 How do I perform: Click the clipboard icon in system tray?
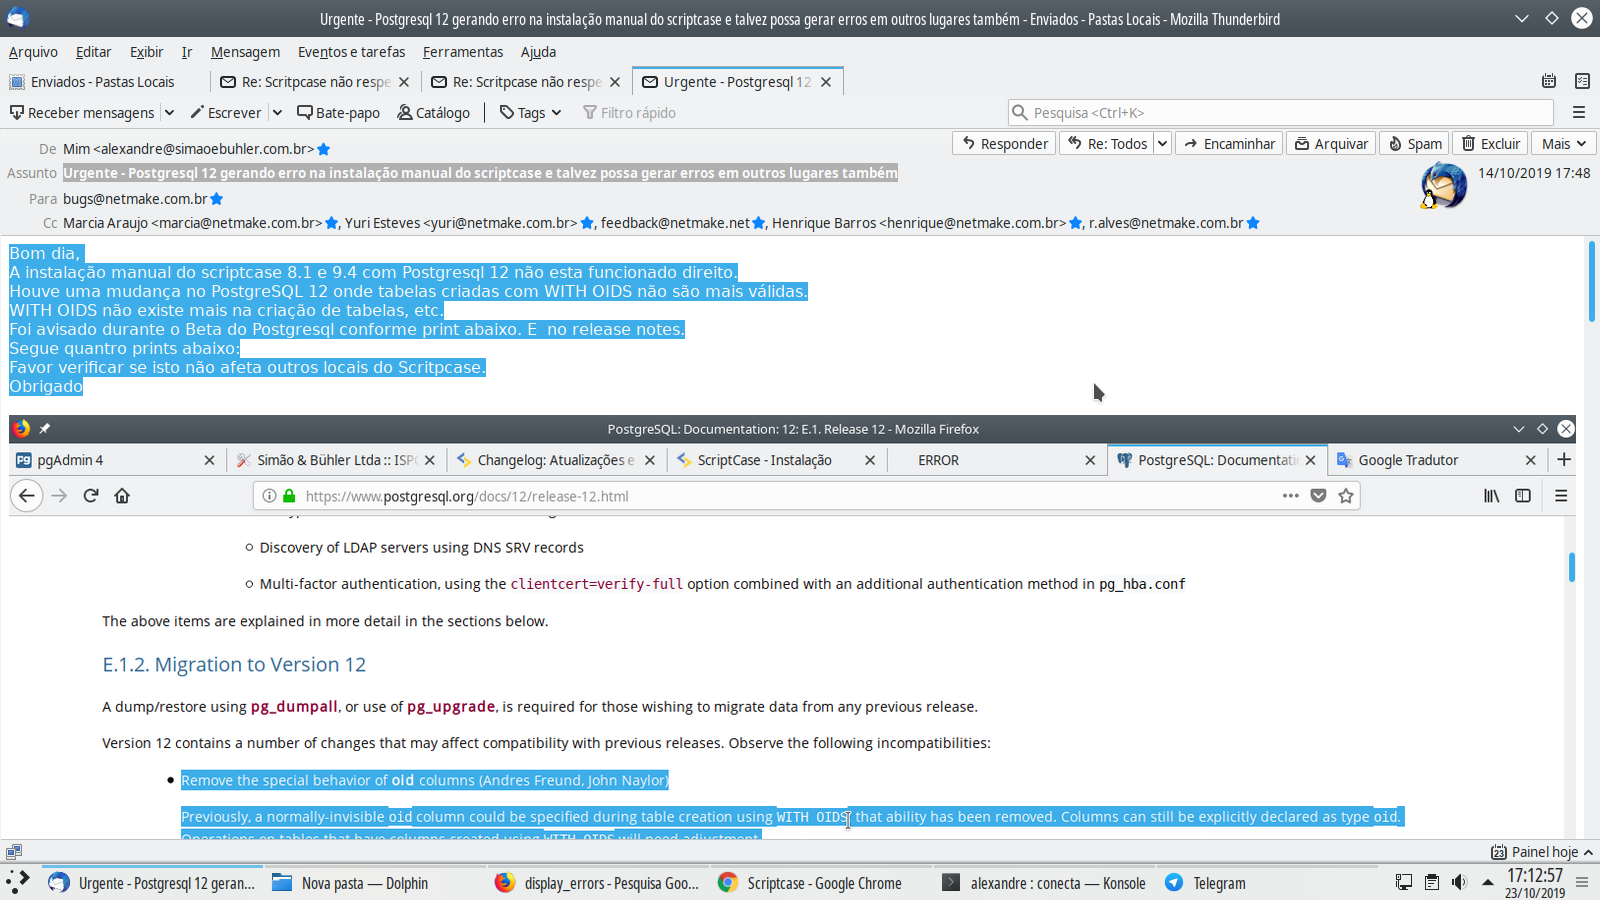point(1432,882)
